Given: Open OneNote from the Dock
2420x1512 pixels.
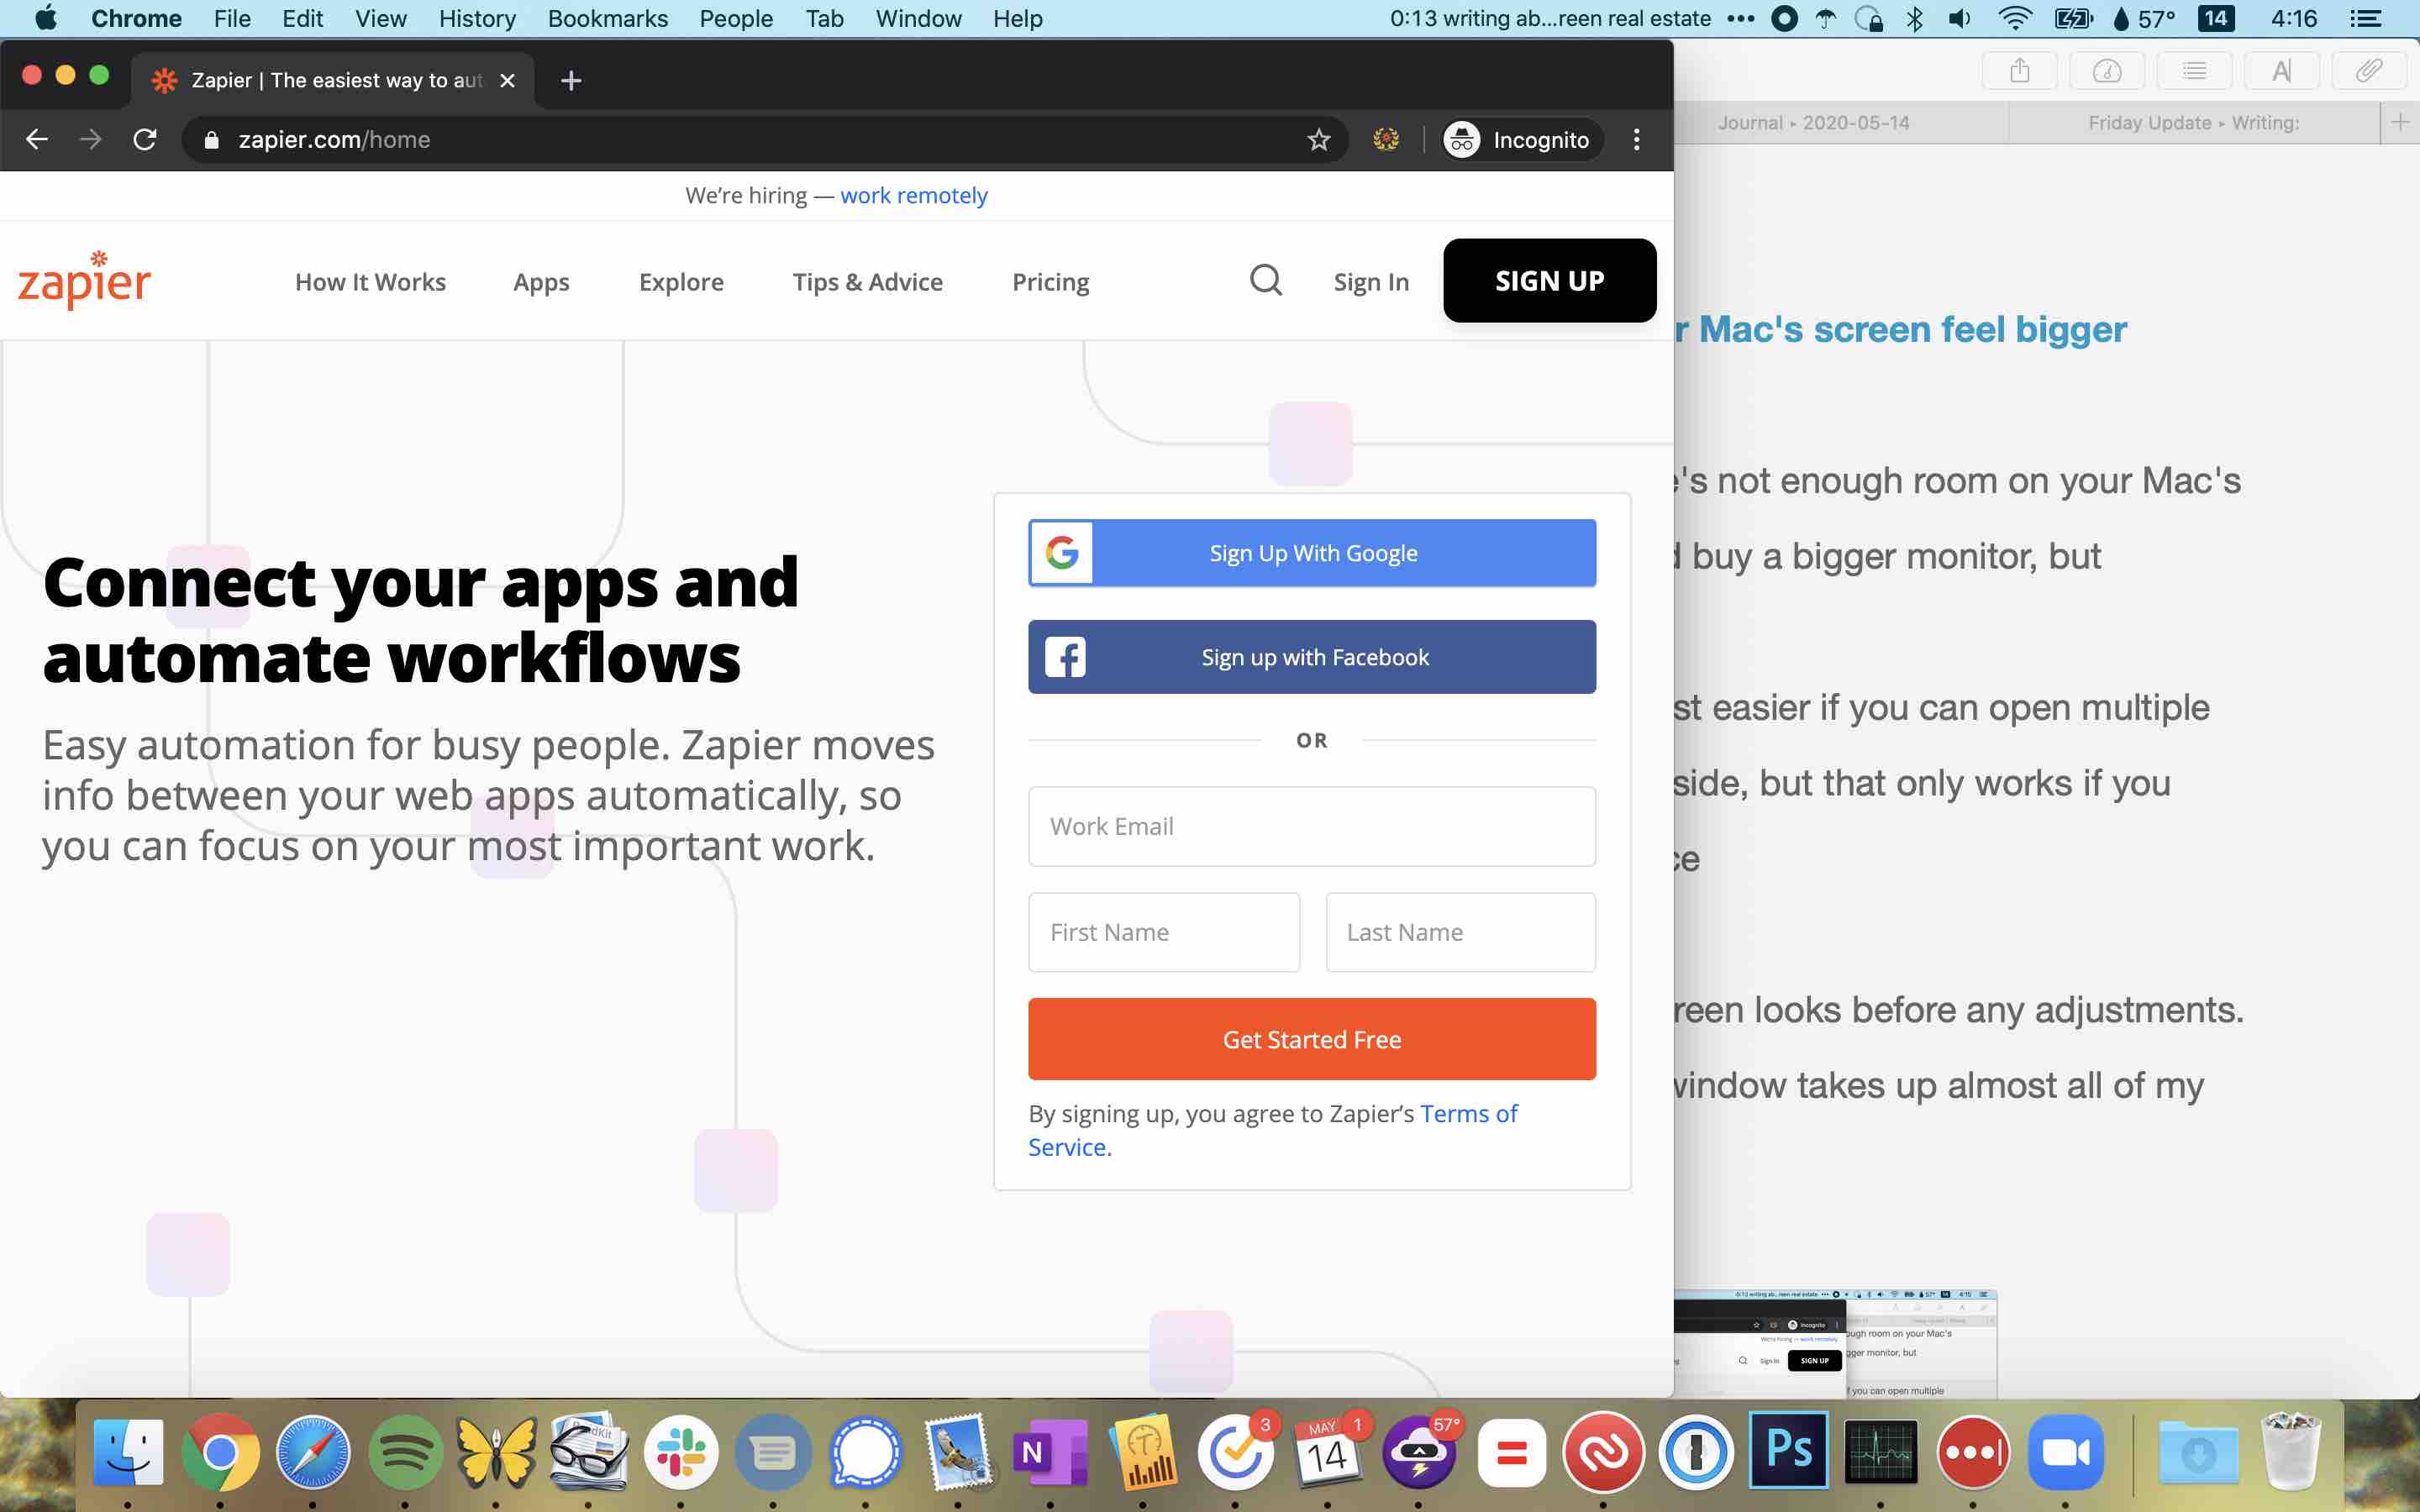Looking at the screenshot, I should click(x=1050, y=1451).
